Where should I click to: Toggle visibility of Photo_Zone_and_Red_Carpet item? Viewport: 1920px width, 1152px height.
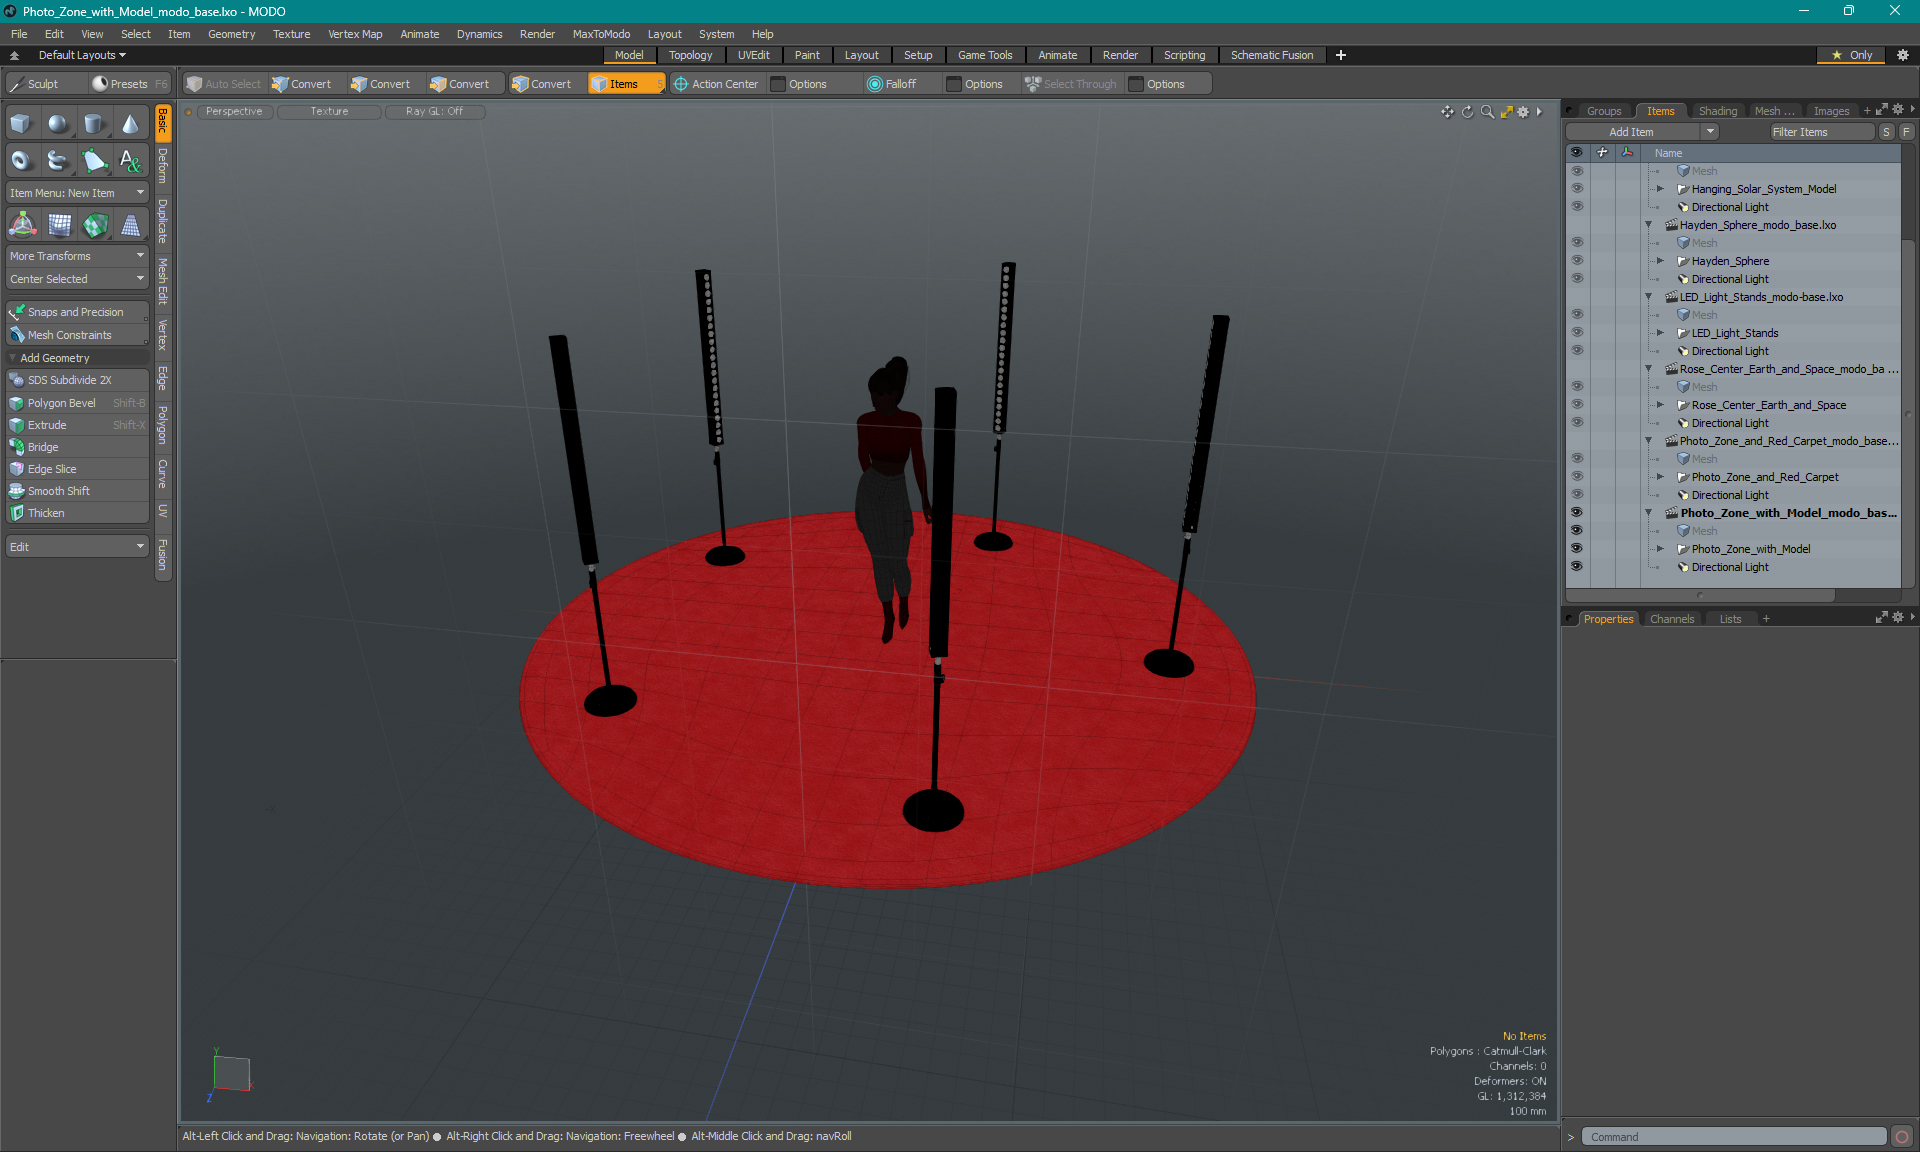tap(1577, 477)
